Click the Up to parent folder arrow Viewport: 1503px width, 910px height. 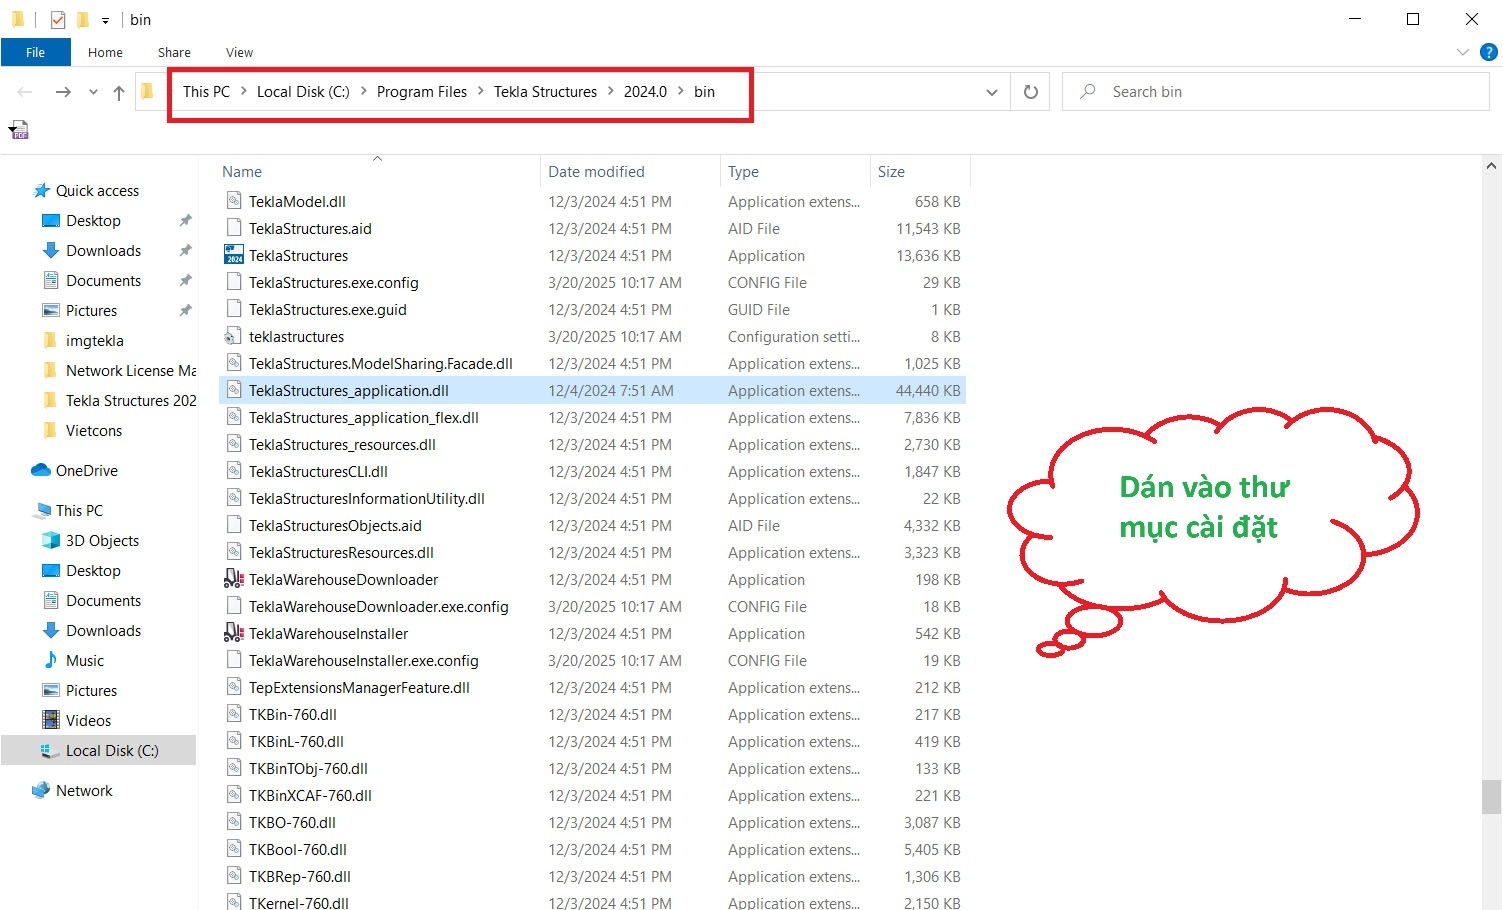click(x=119, y=92)
